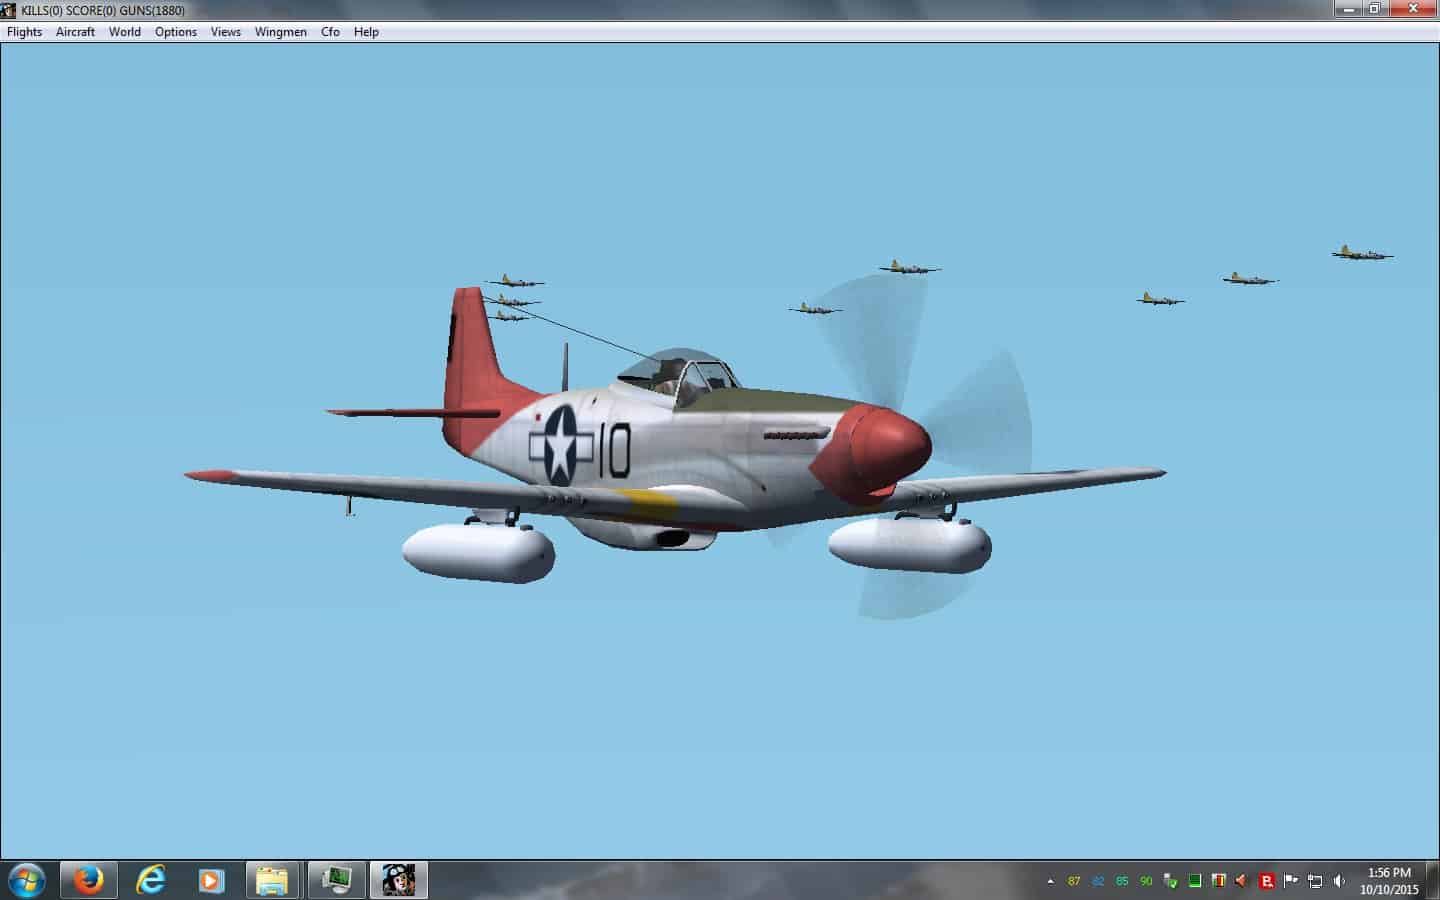Image resolution: width=1440 pixels, height=900 pixels.
Task: Open the Options menu
Action: pyautogui.click(x=176, y=32)
